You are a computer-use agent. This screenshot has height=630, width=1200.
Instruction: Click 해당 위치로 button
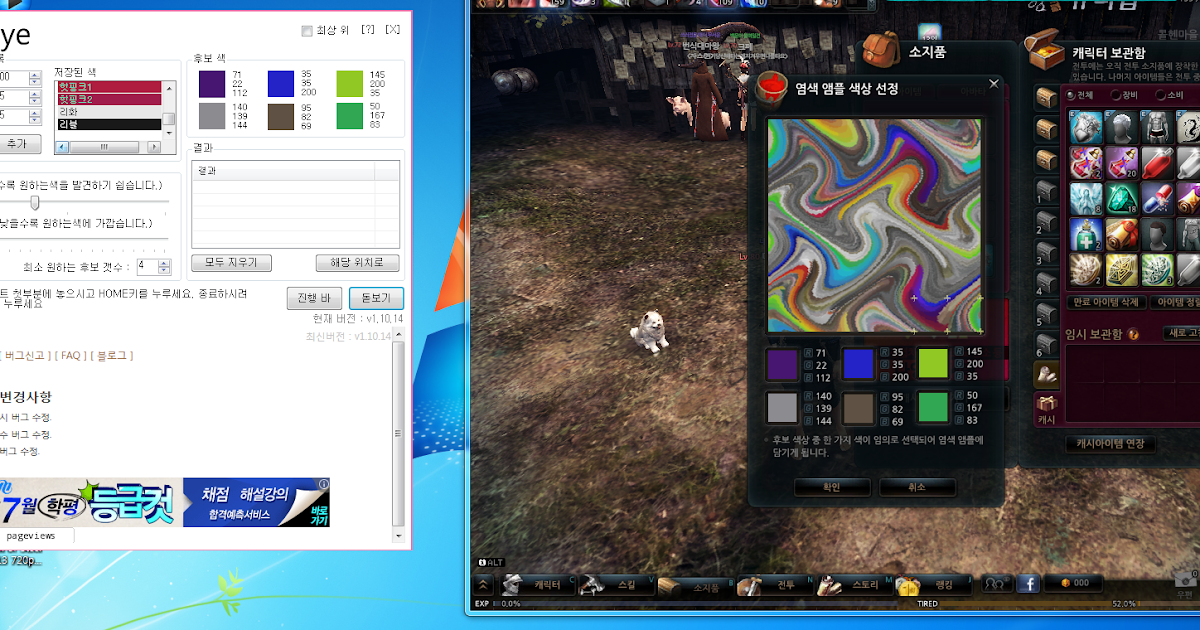[x=358, y=263]
